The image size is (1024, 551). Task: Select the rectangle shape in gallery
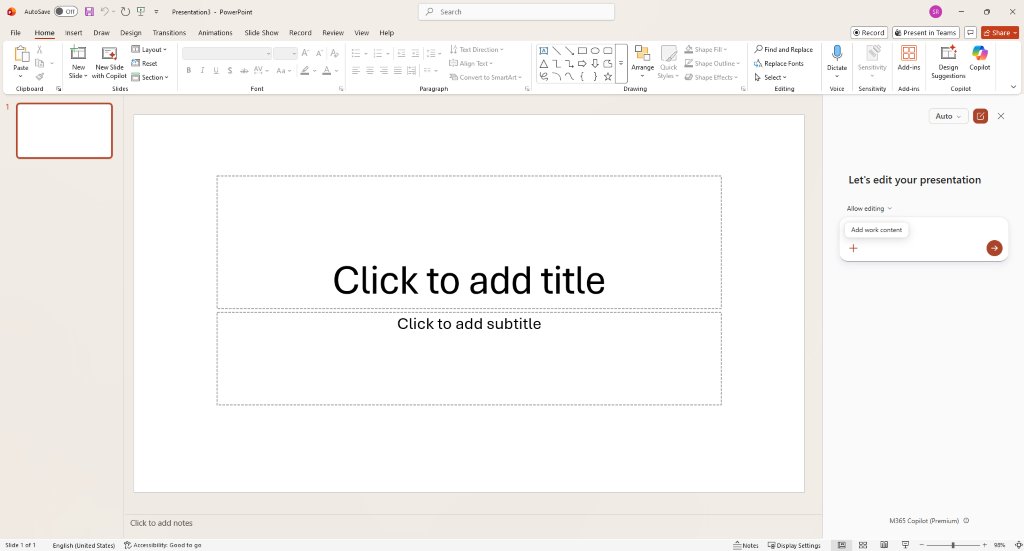pyautogui.click(x=582, y=50)
